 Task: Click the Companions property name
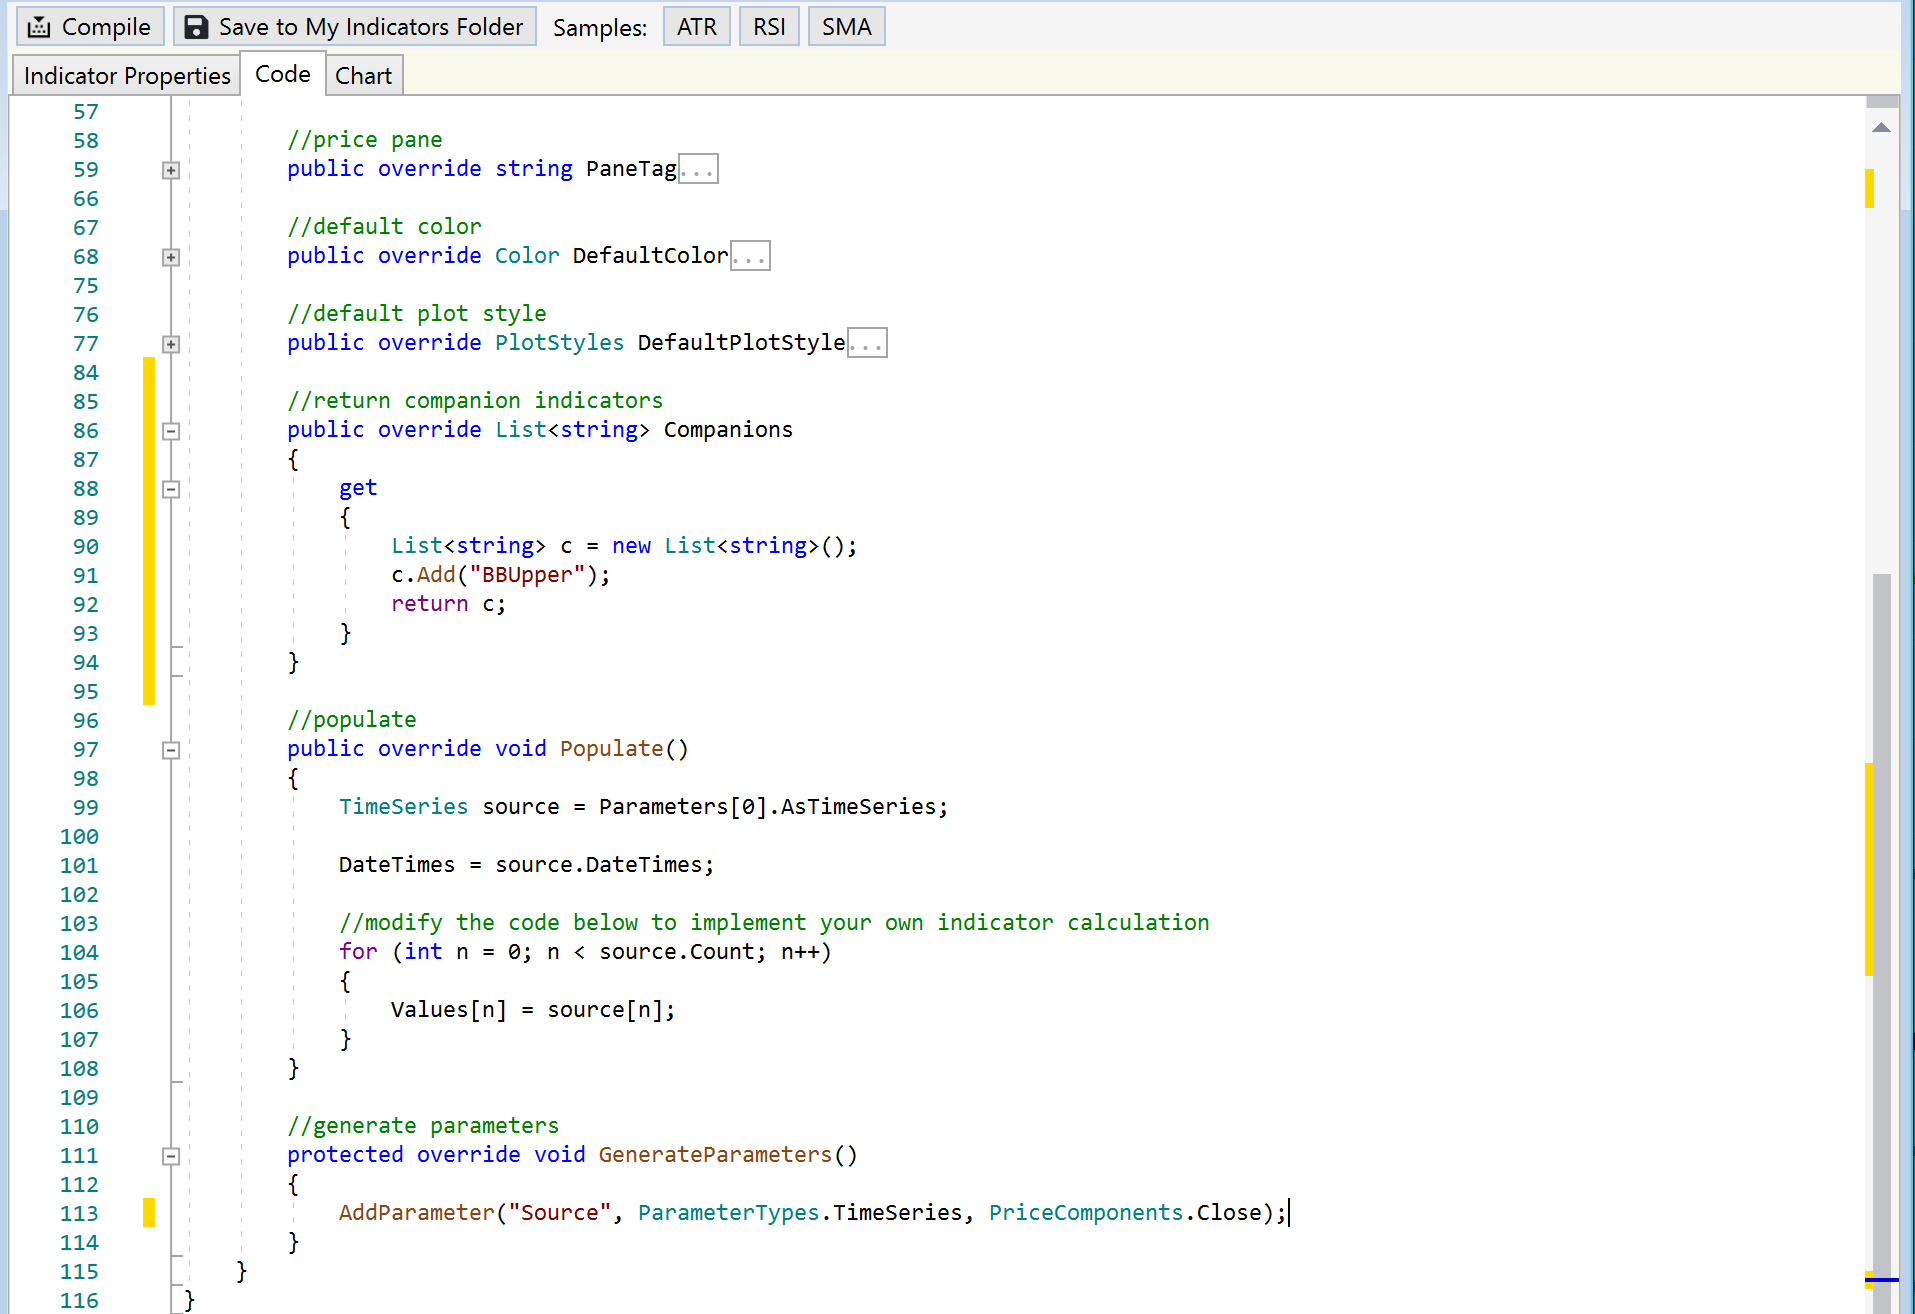click(728, 430)
